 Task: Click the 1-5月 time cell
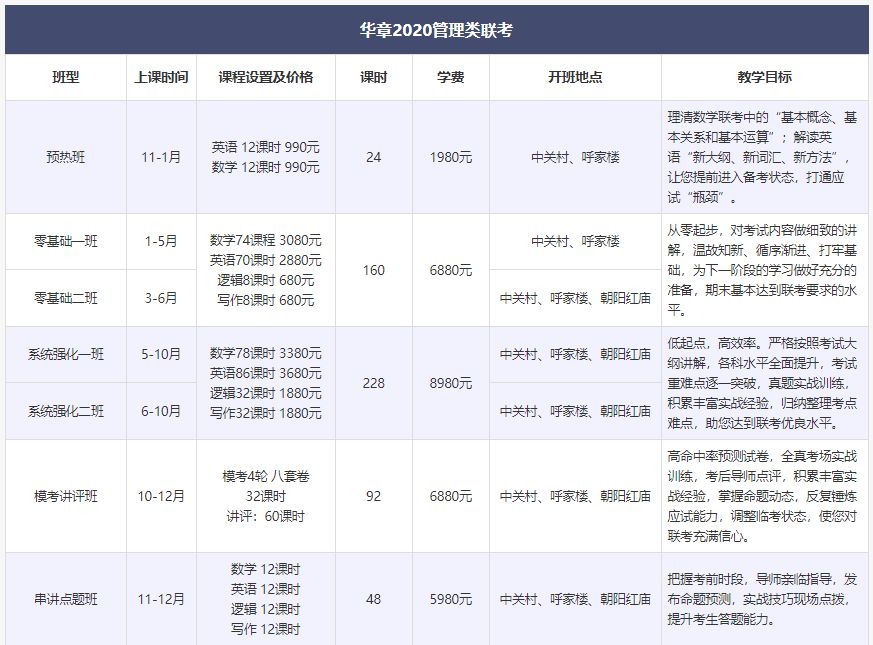161,241
